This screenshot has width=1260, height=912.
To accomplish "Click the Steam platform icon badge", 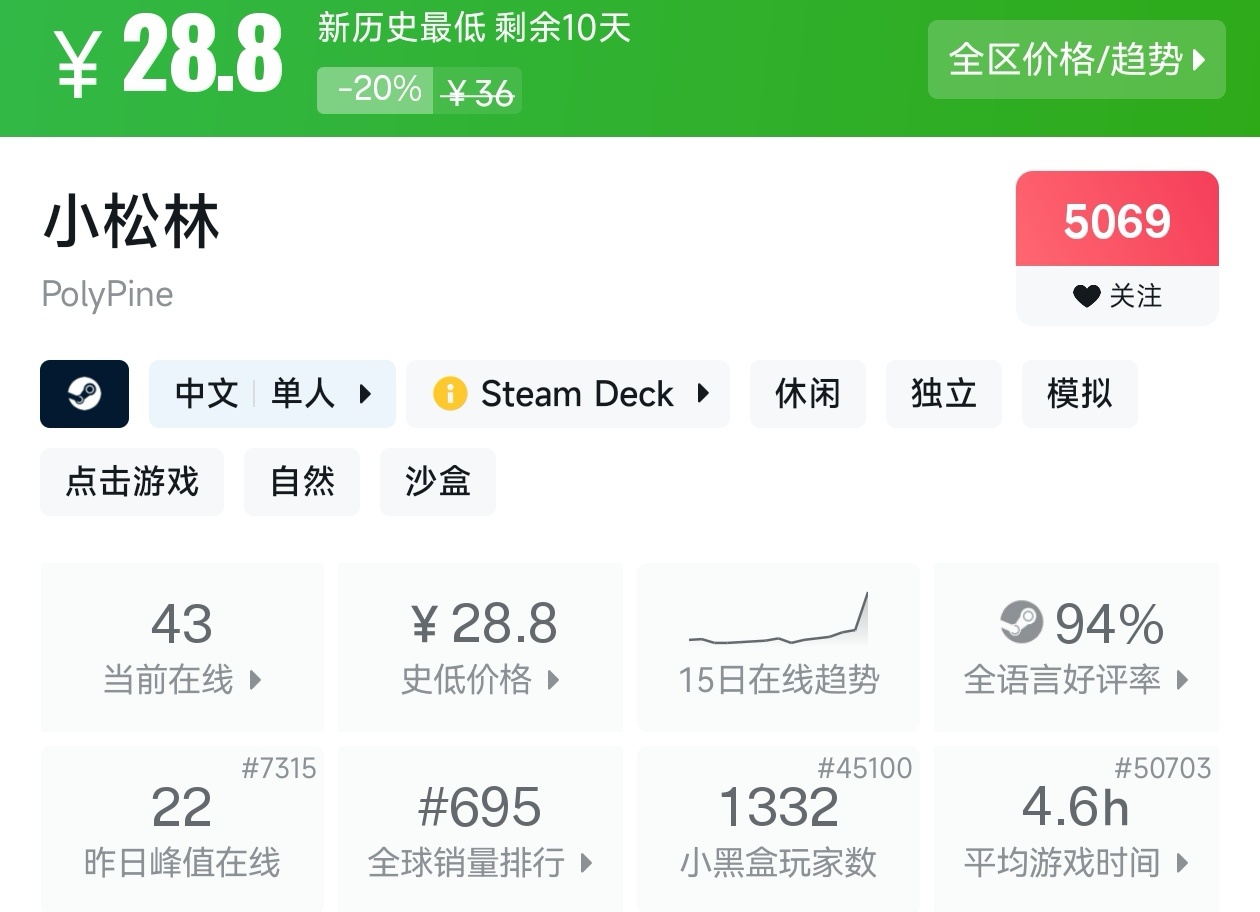I will (84, 394).
